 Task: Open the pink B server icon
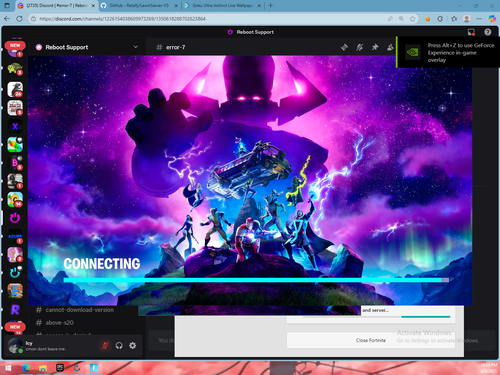point(15,163)
